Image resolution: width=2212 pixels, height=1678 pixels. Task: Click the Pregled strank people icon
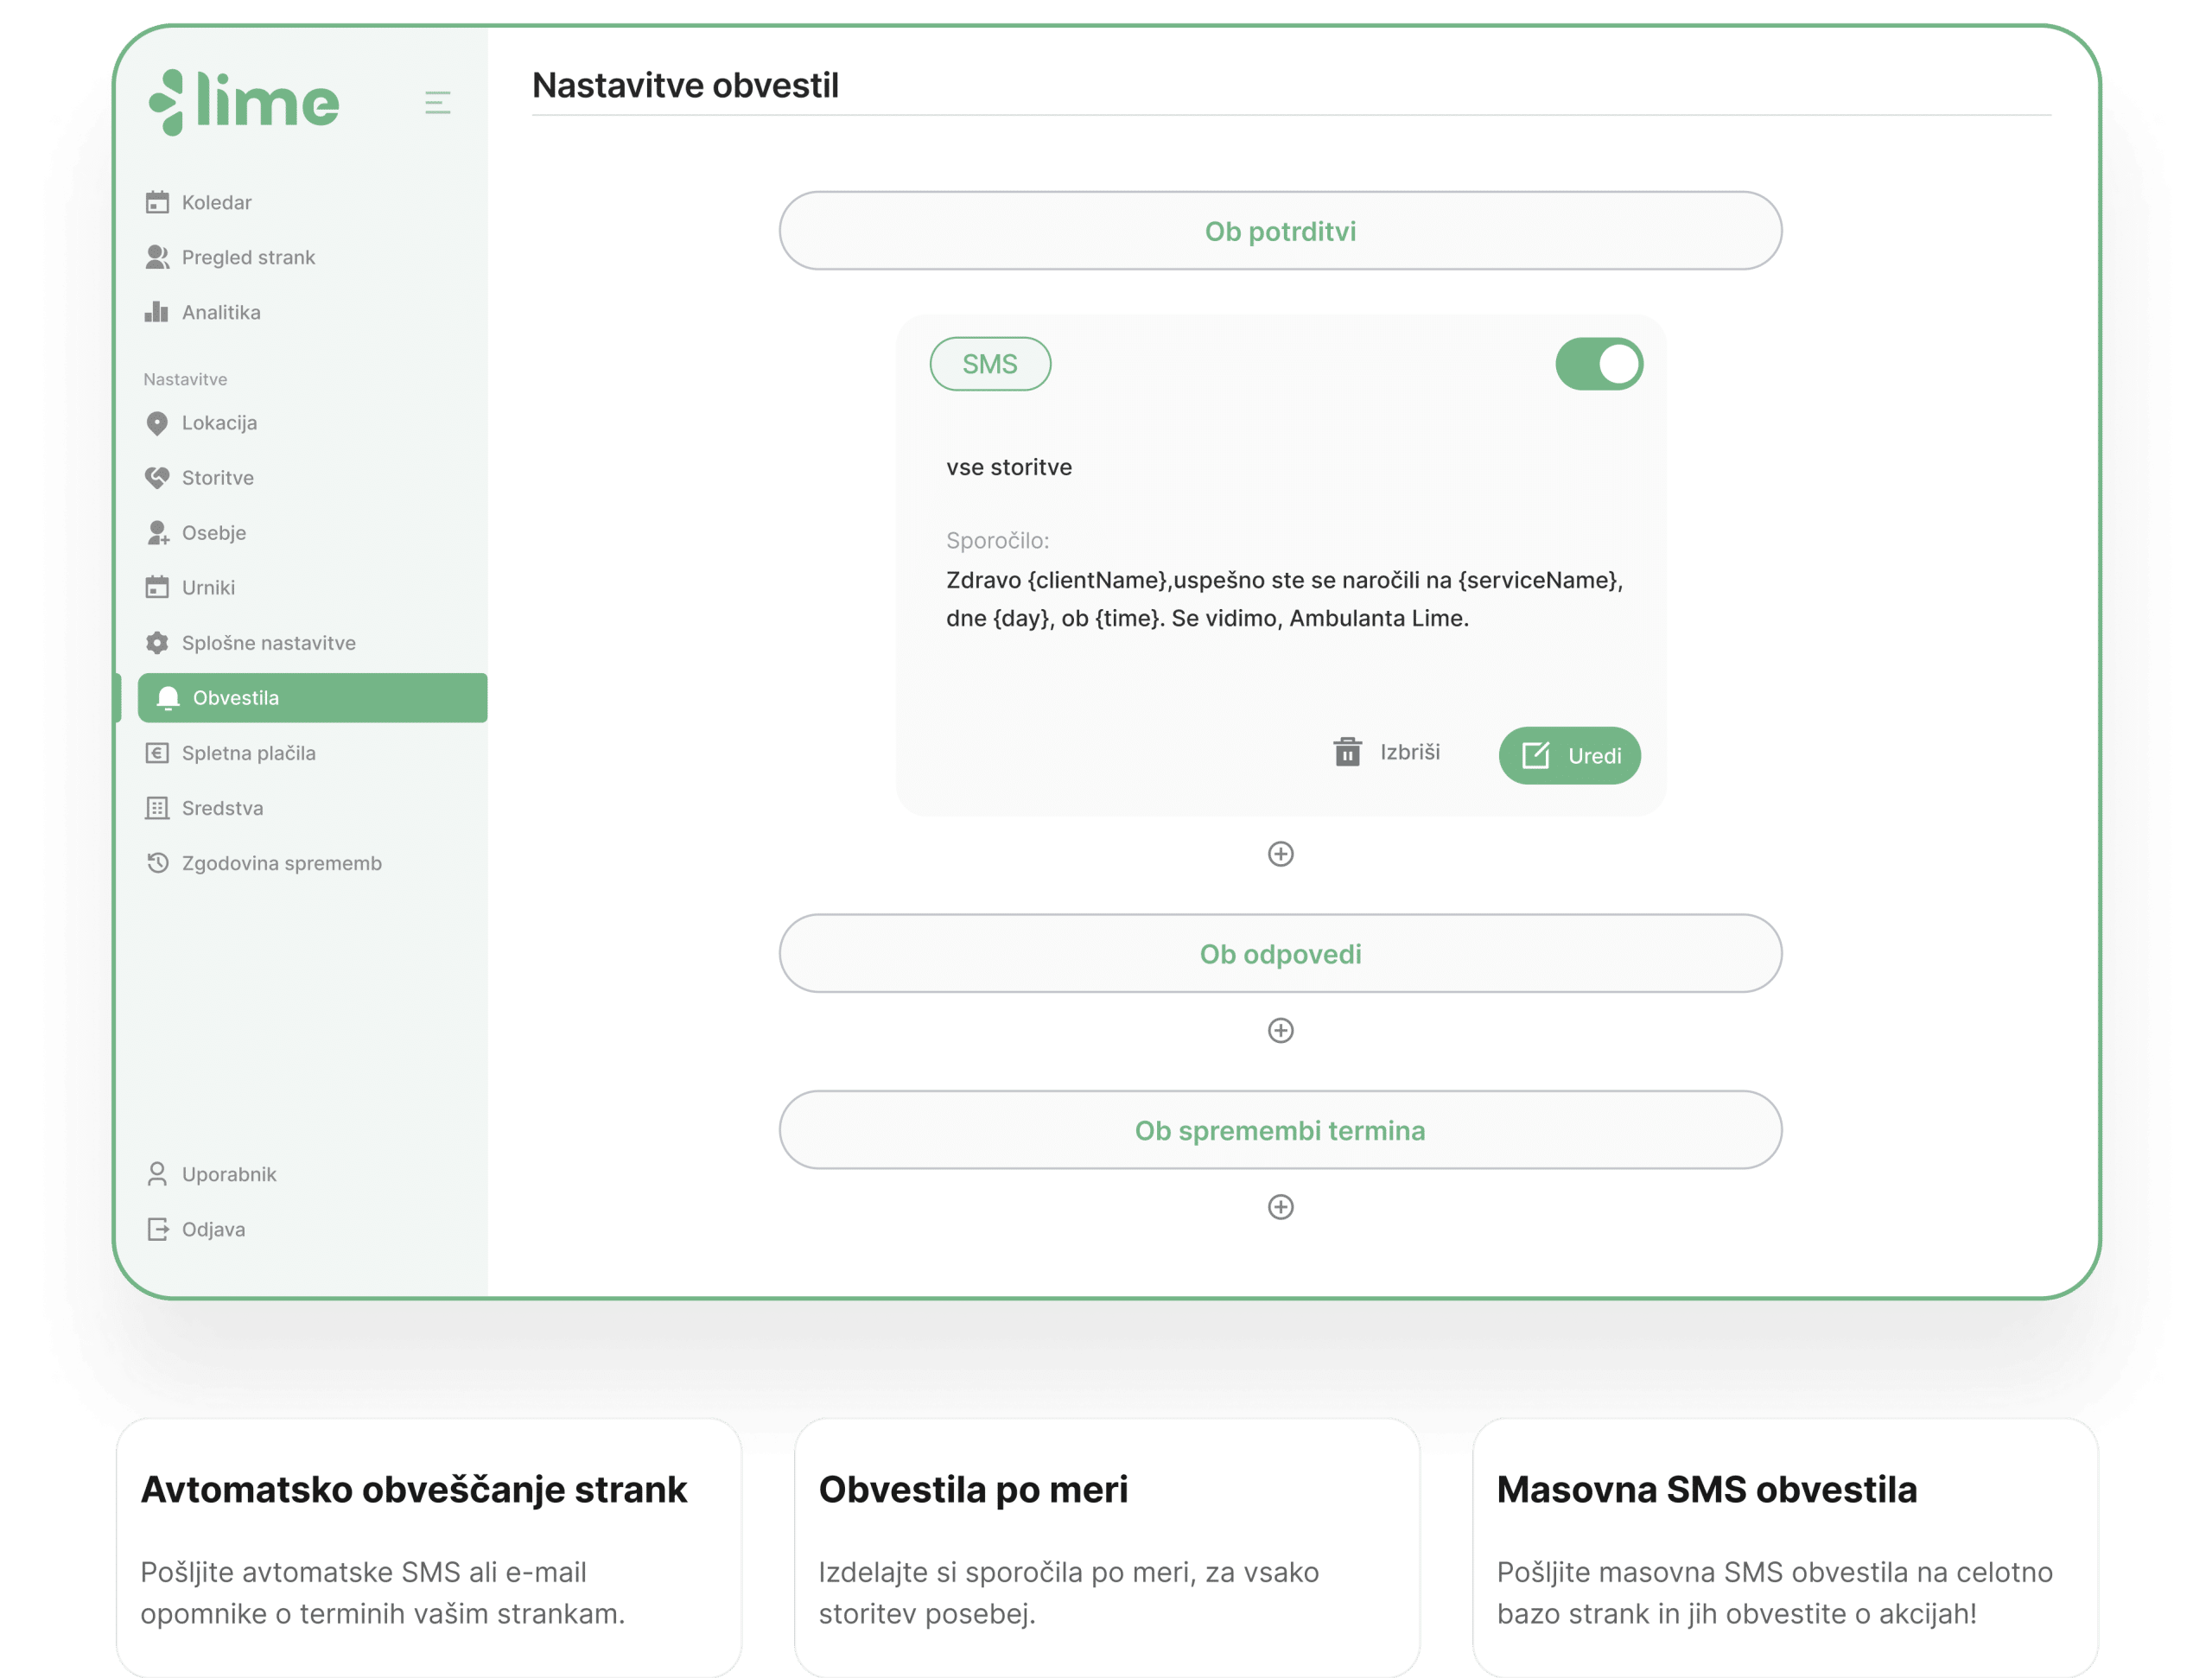click(x=157, y=257)
